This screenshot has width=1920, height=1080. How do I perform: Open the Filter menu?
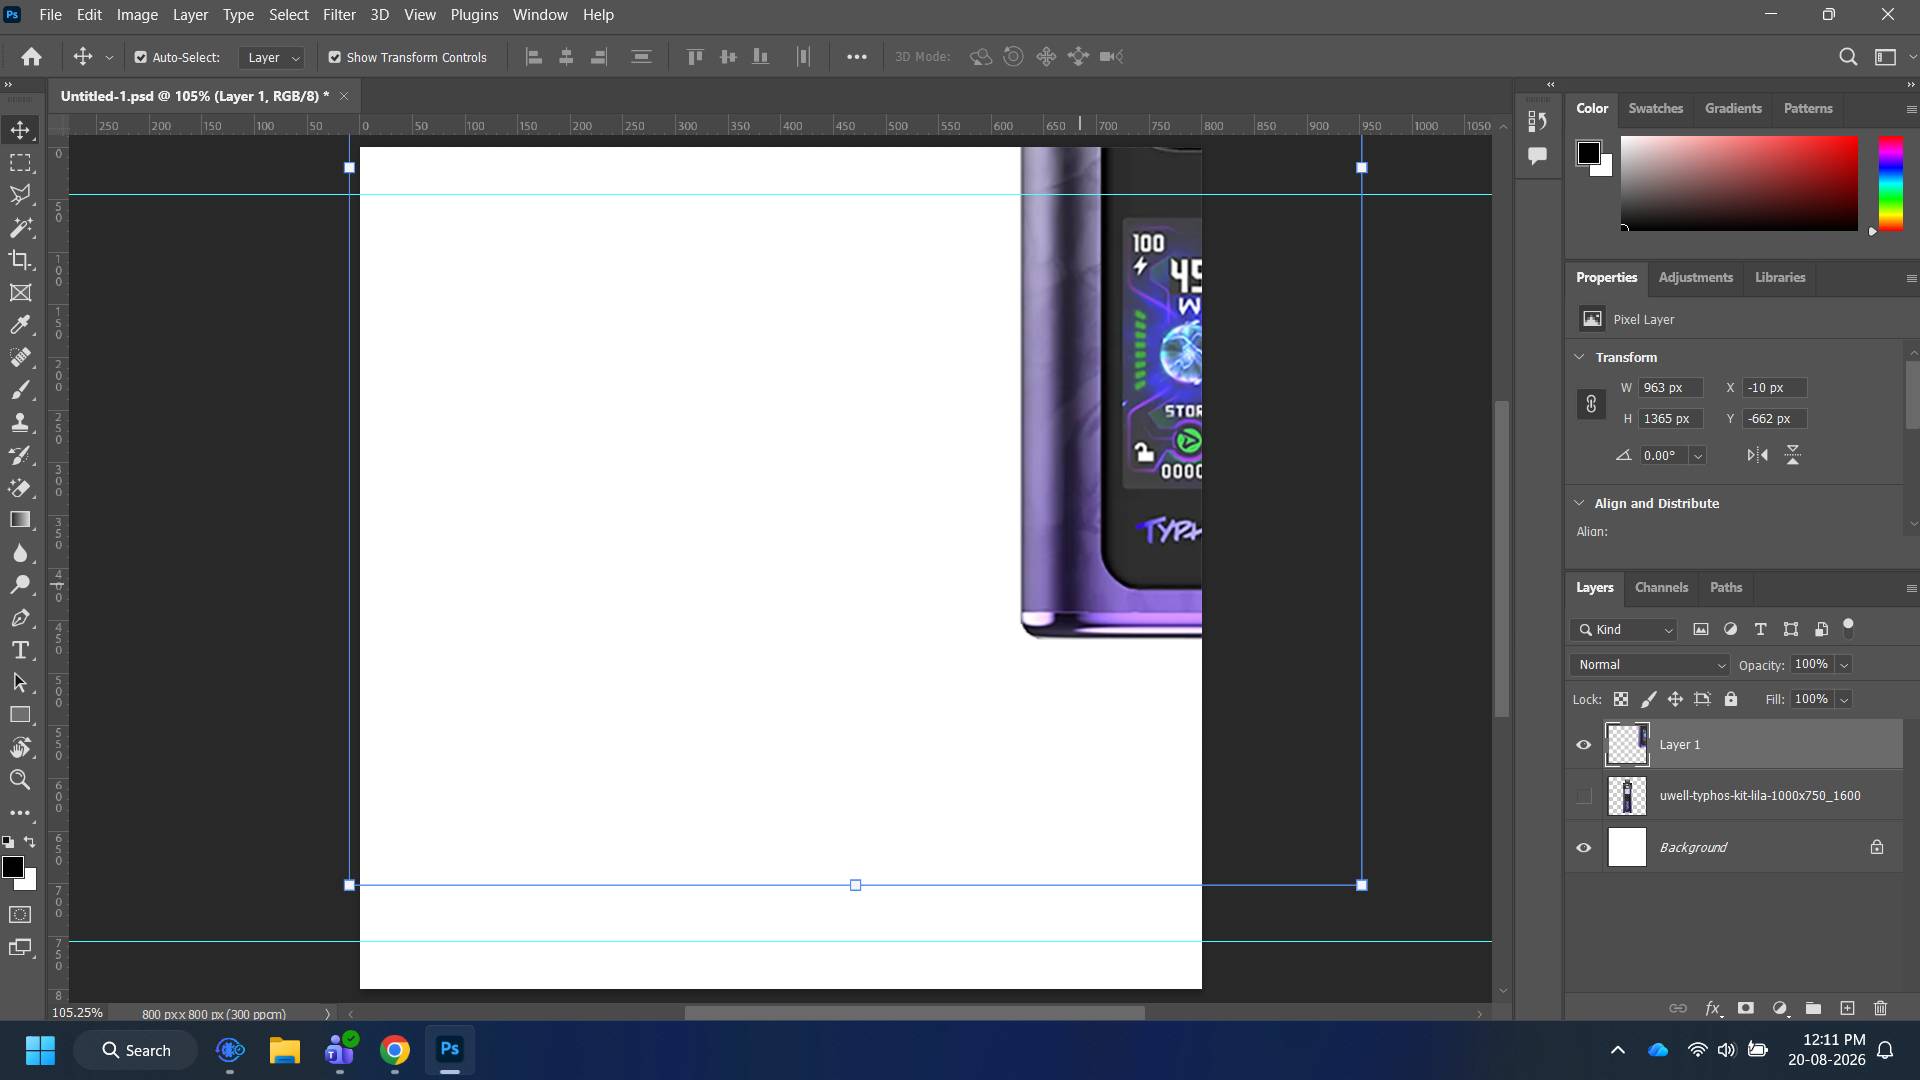(339, 15)
